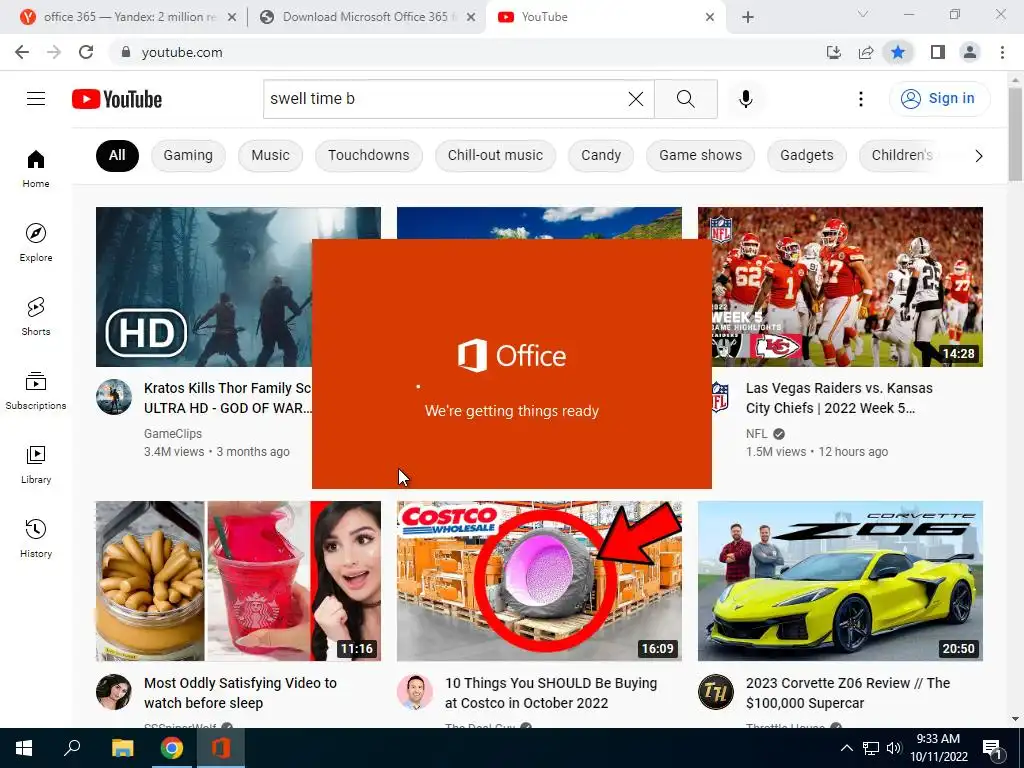Click The Deal Guy channel avatar

[415, 692]
